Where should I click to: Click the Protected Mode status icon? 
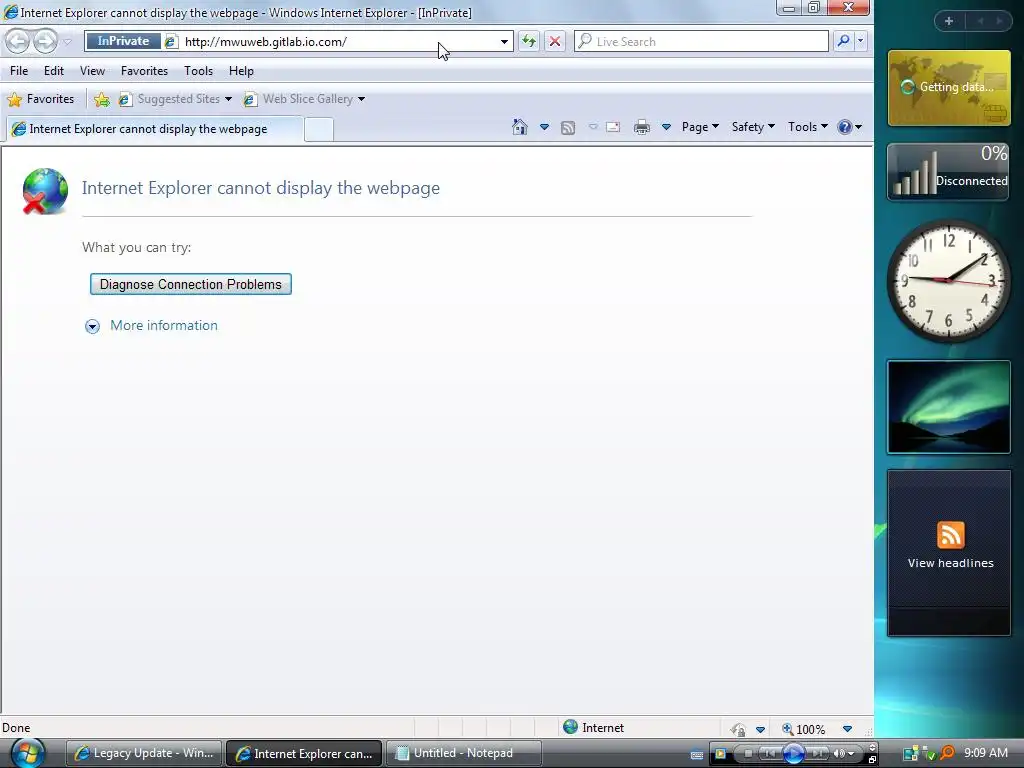(738, 729)
